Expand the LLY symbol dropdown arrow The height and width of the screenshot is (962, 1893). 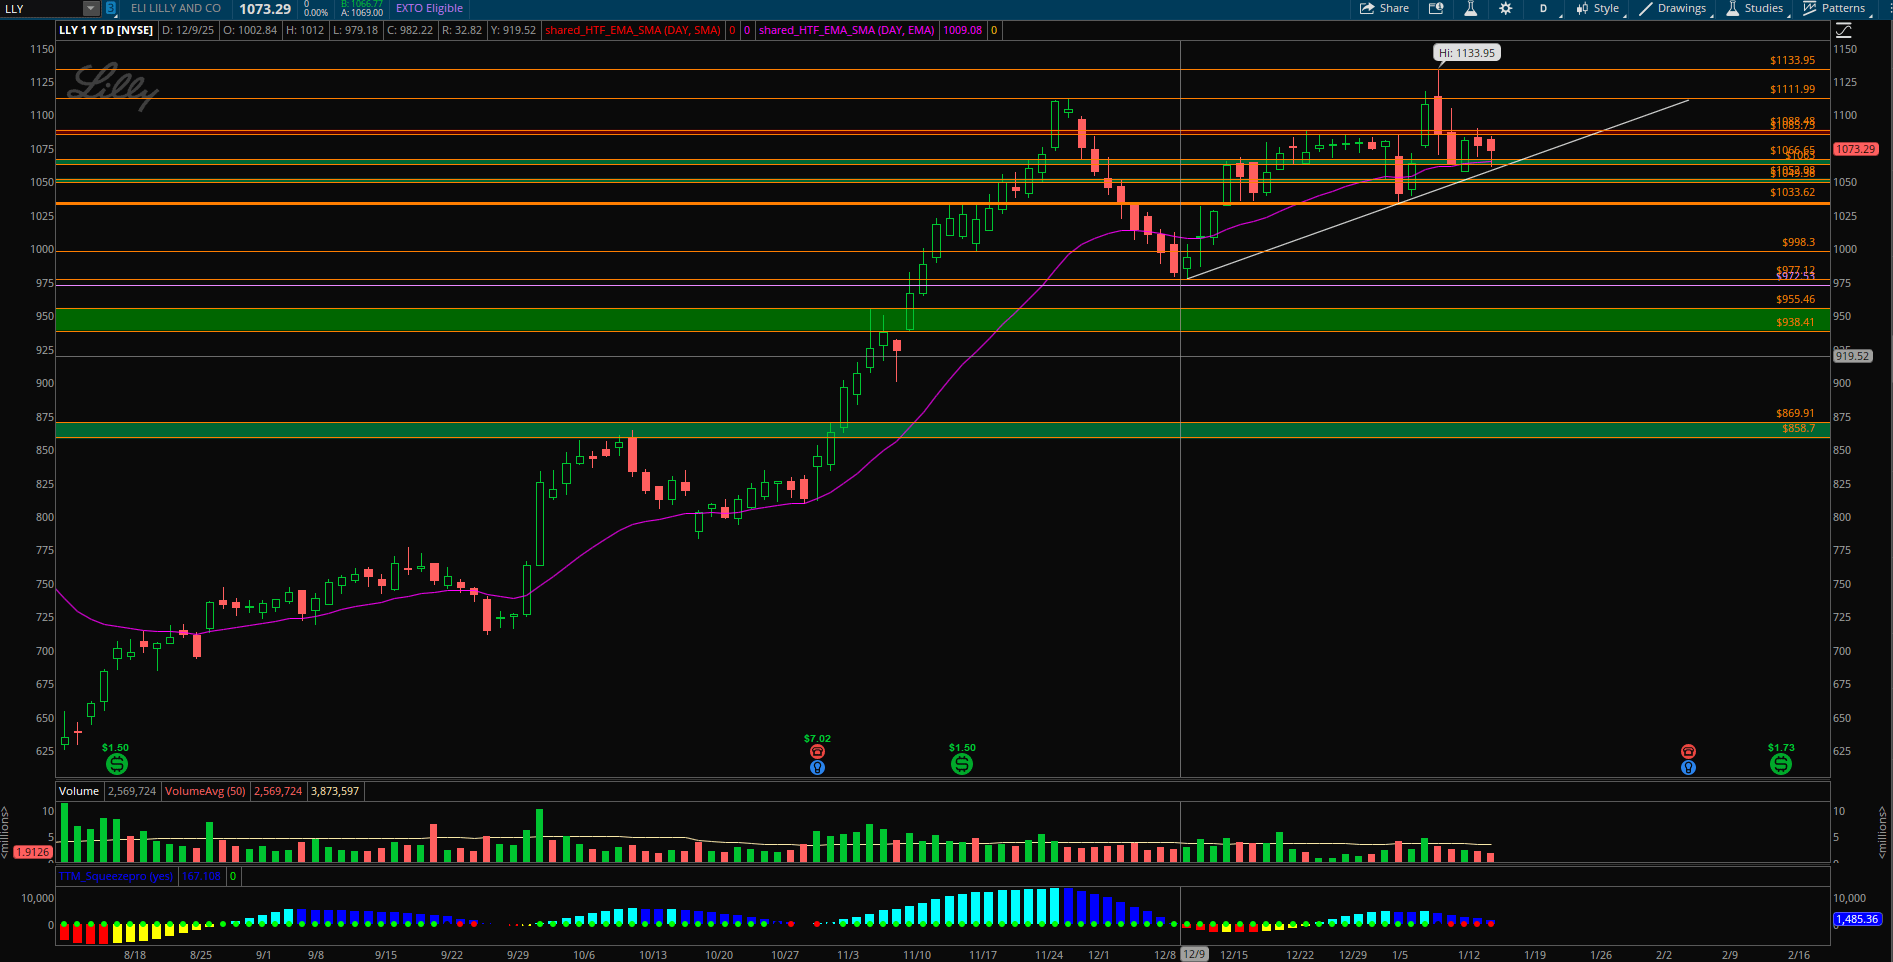(x=91, y=8)
